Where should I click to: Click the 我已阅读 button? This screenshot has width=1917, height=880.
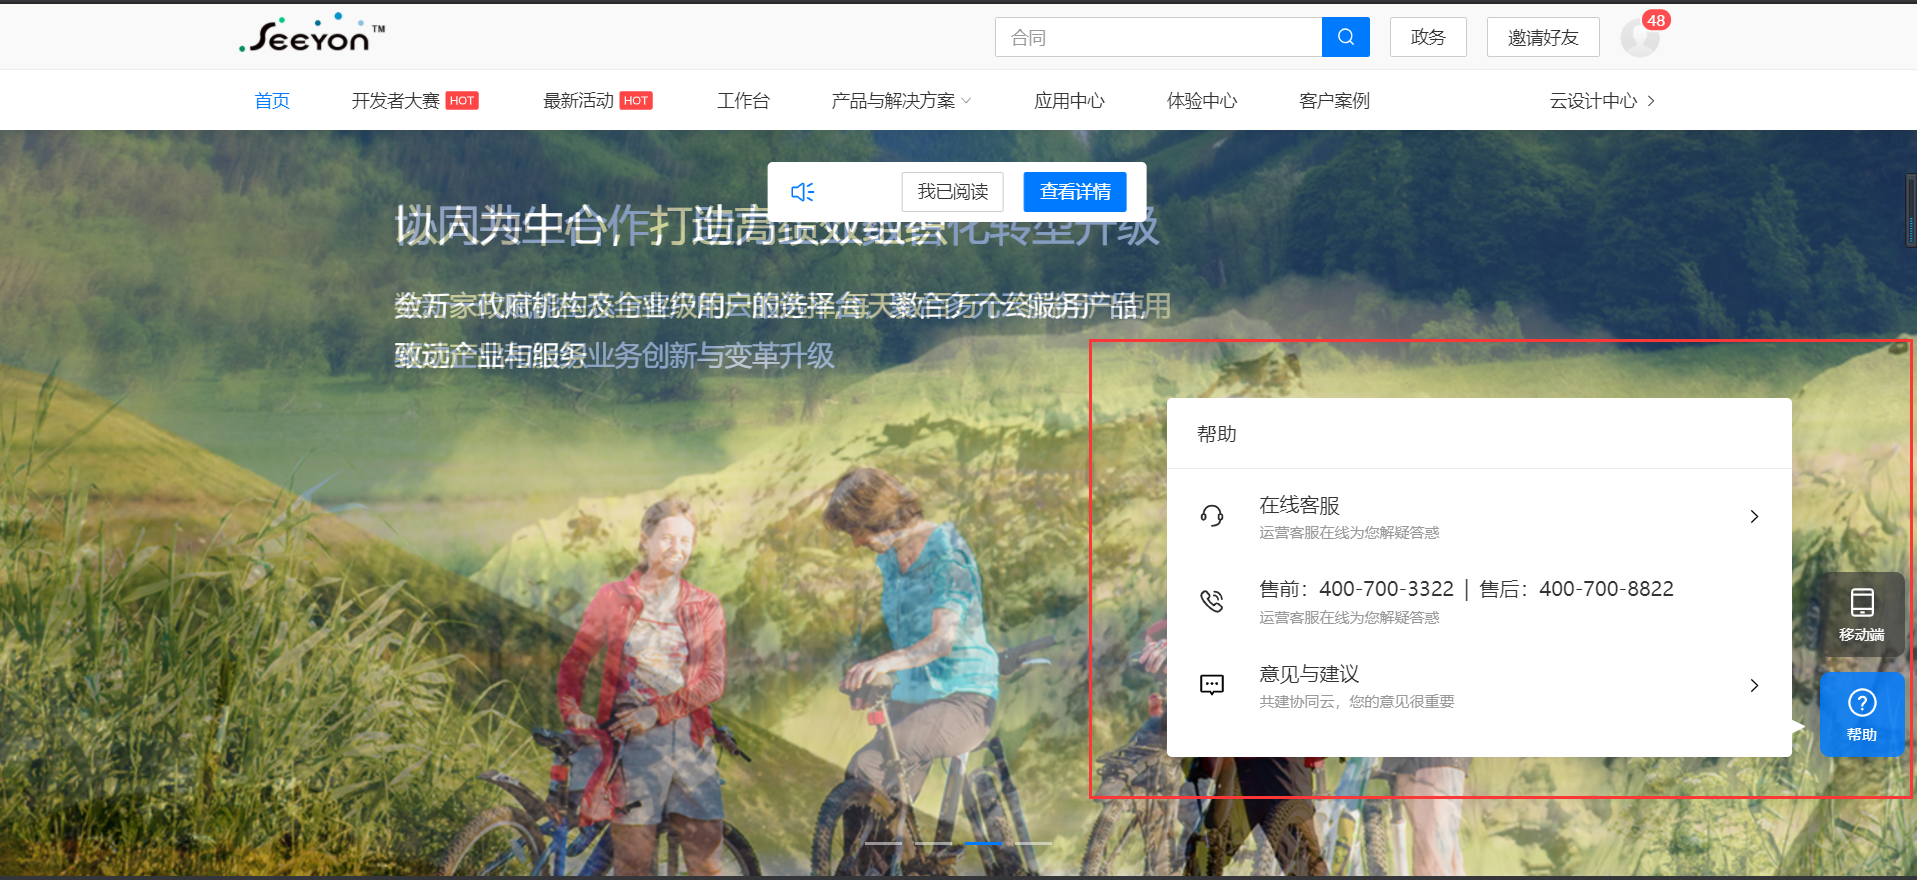tap(952, 192)
